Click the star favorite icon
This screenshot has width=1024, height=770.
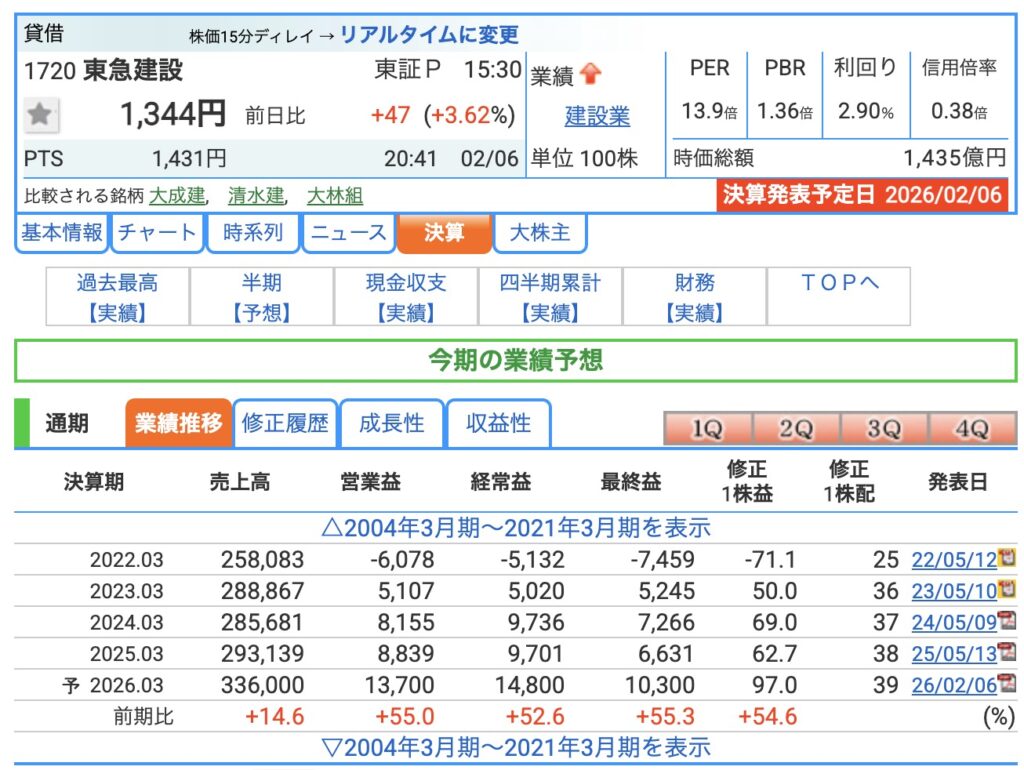[40, 115]
